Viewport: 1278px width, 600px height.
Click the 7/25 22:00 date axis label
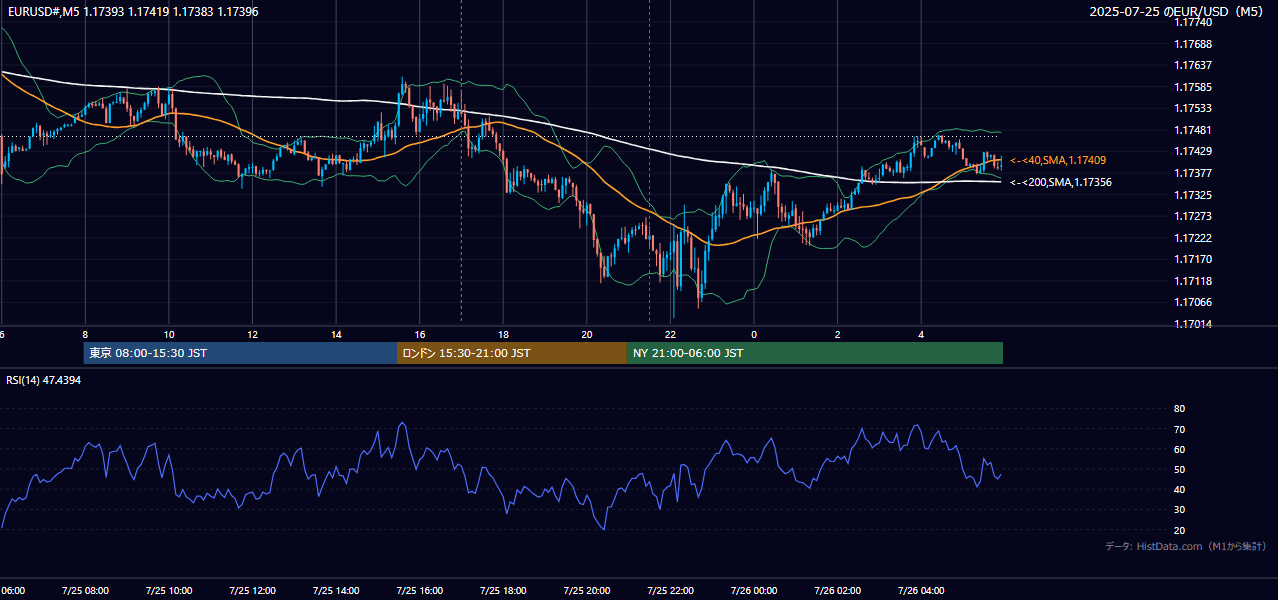671,590
